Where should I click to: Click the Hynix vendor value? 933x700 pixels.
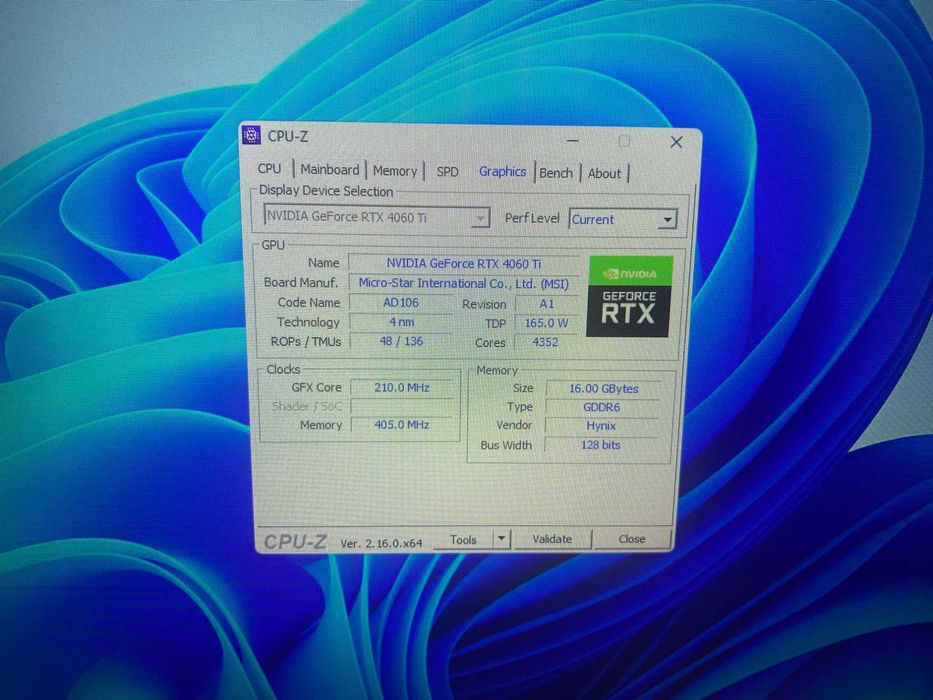[601, 426]
